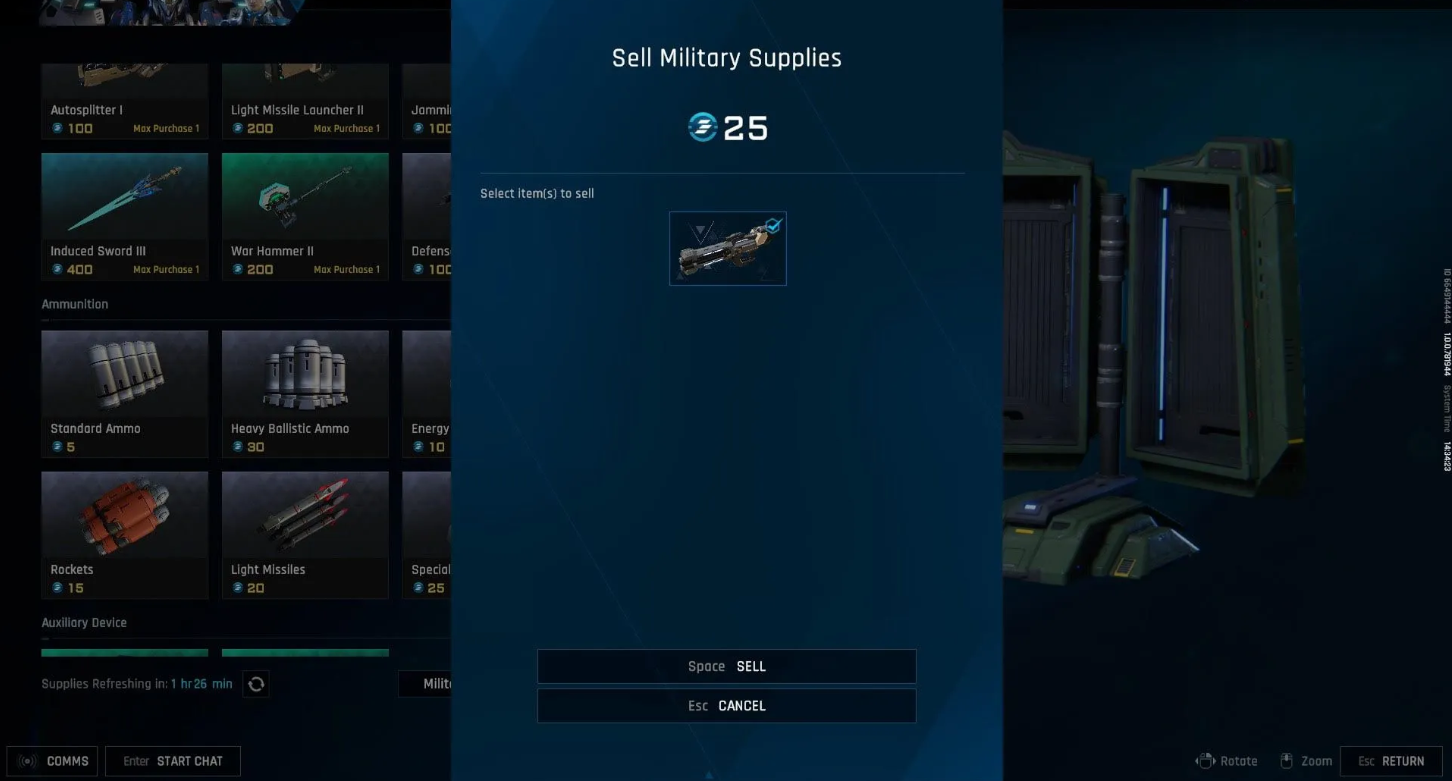Select the weapon item to sell
Image resolution: width=1452 pixels, height=781 pixels.
tap(728, 248)
